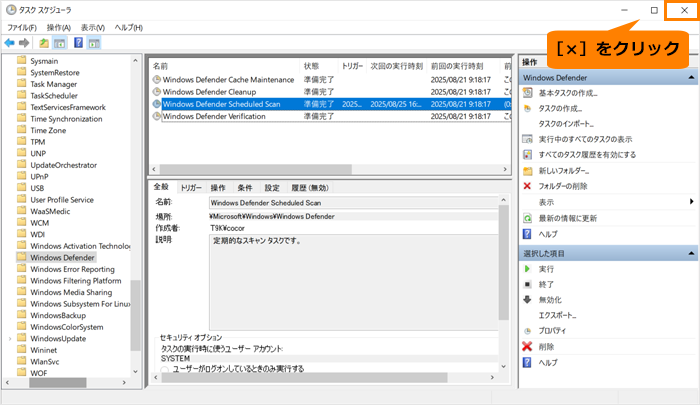Sort by 名前 column header
Screen dimensions: 700x405
click(x=225, y=66)
